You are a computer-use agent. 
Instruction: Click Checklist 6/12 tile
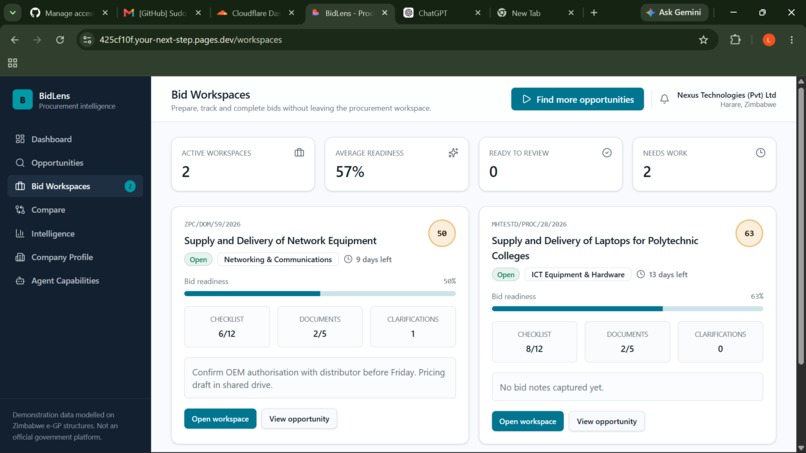(227, 327)
